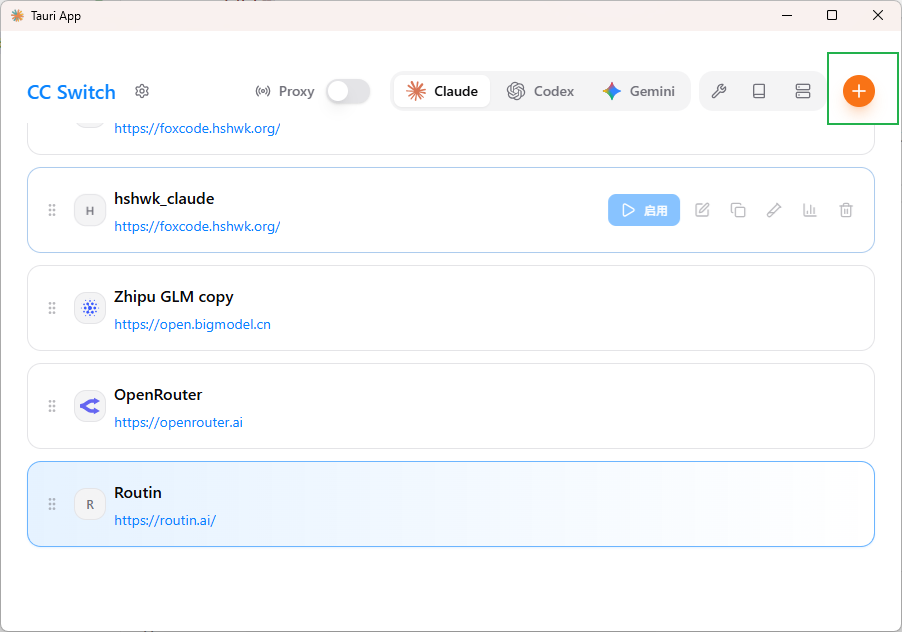Image resolution: width=902 pixels, height=632 pixels.
Task: Open hshwk_claude's foxcode.hshwk.org link
Action: pyautogui.click(x=197, y=226)
